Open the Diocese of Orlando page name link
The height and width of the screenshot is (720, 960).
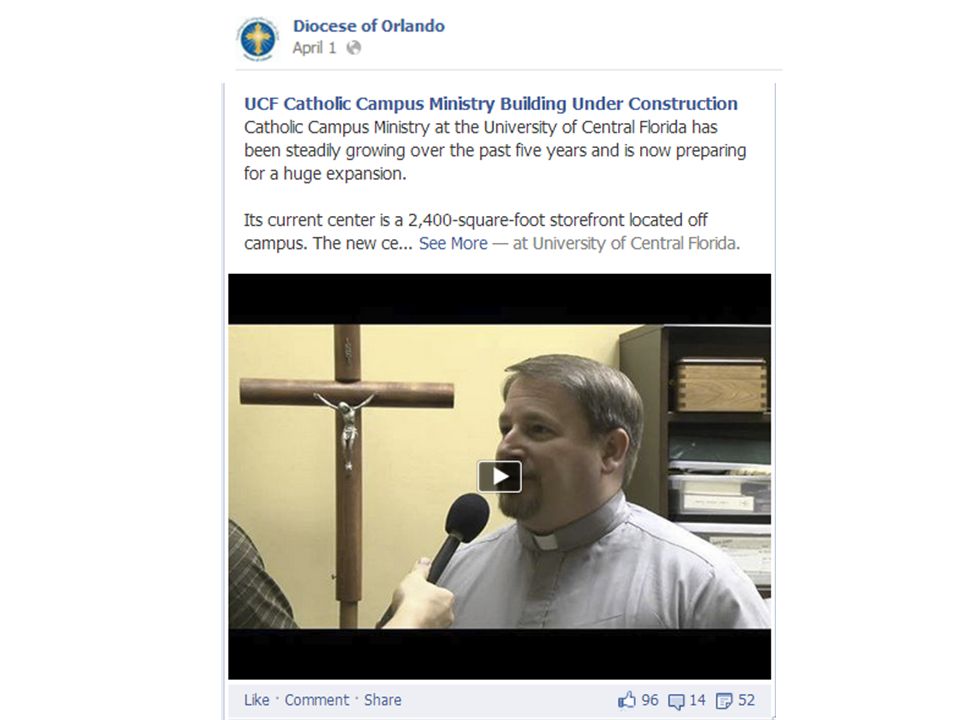369,26
